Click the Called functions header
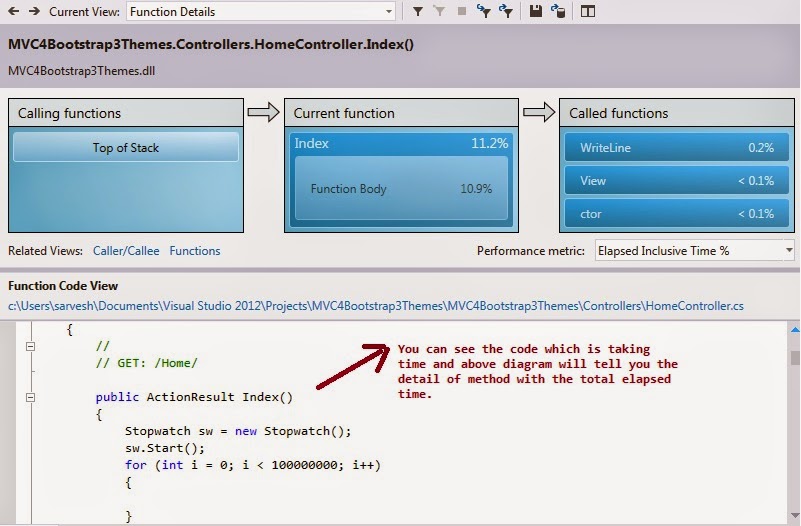 [677, 113]
